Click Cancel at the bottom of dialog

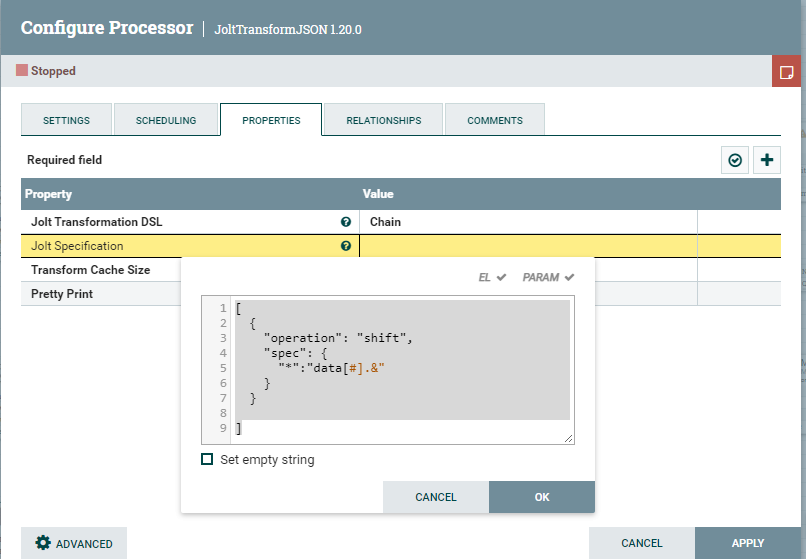(641, 543)
